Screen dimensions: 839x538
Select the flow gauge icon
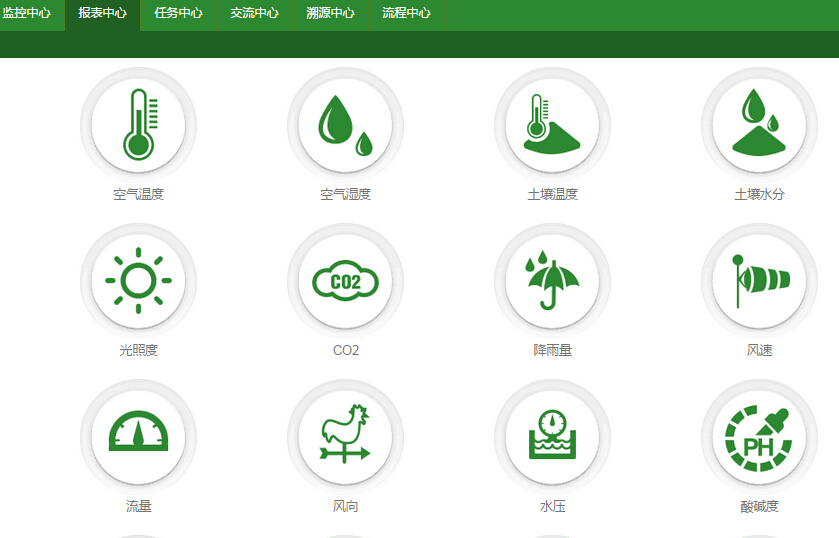138,437
